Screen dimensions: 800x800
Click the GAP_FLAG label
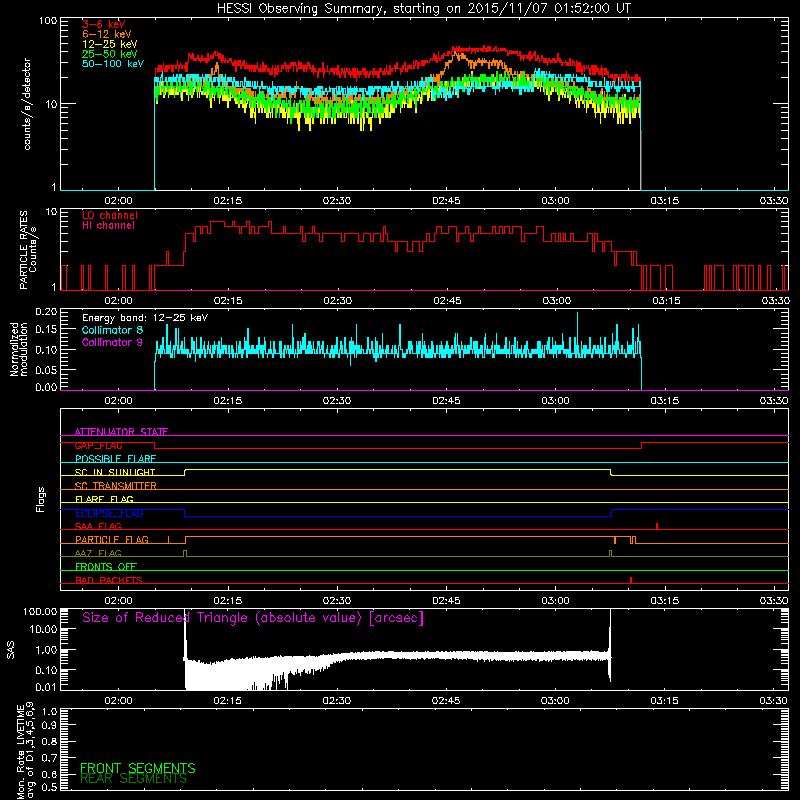pos(98,445)
